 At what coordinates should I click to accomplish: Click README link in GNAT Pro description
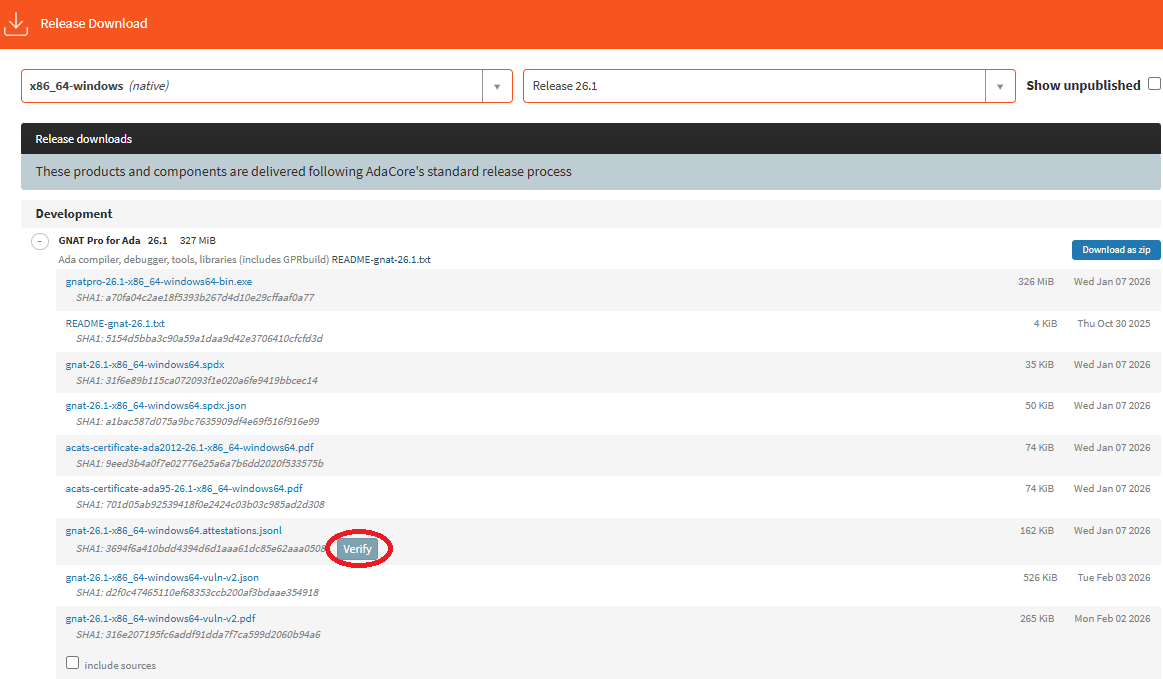[381, 260]
